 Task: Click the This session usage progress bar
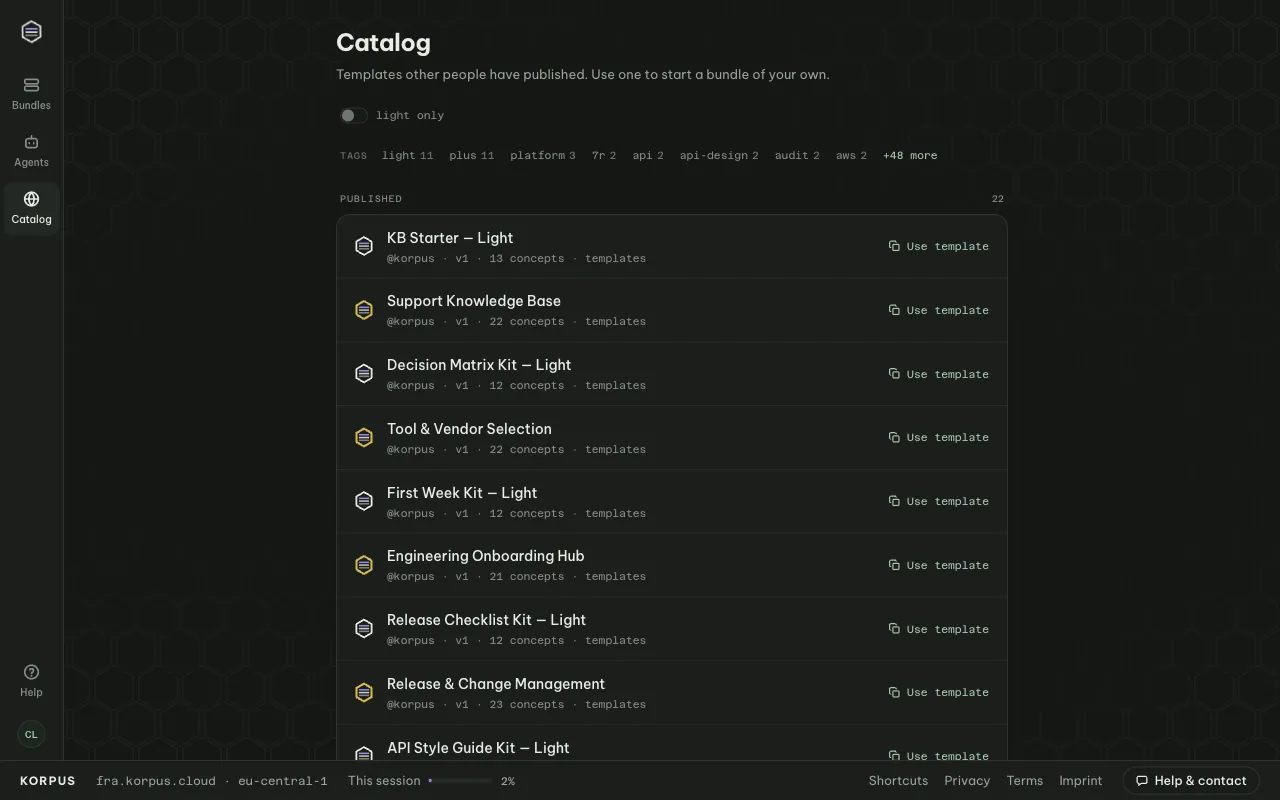tap(460, 781)
